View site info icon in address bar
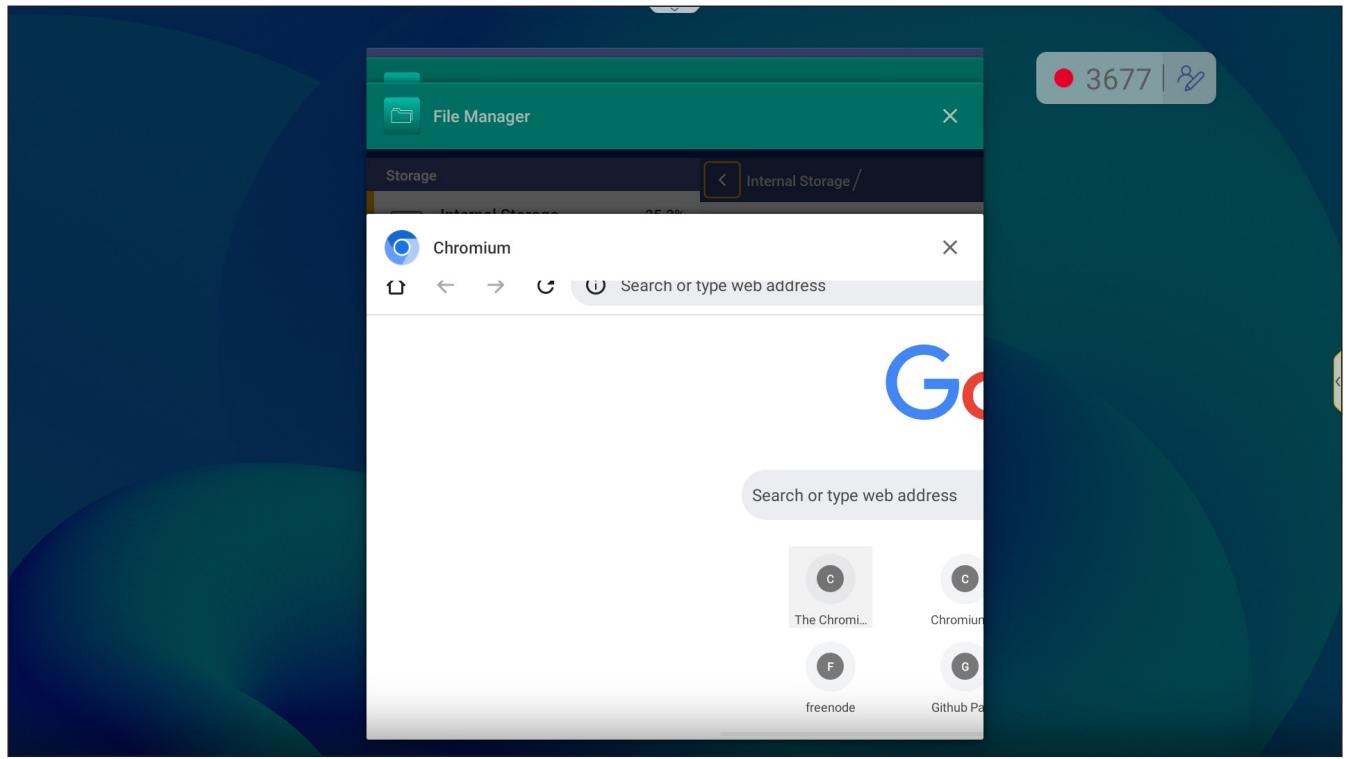 click(596, 286)
